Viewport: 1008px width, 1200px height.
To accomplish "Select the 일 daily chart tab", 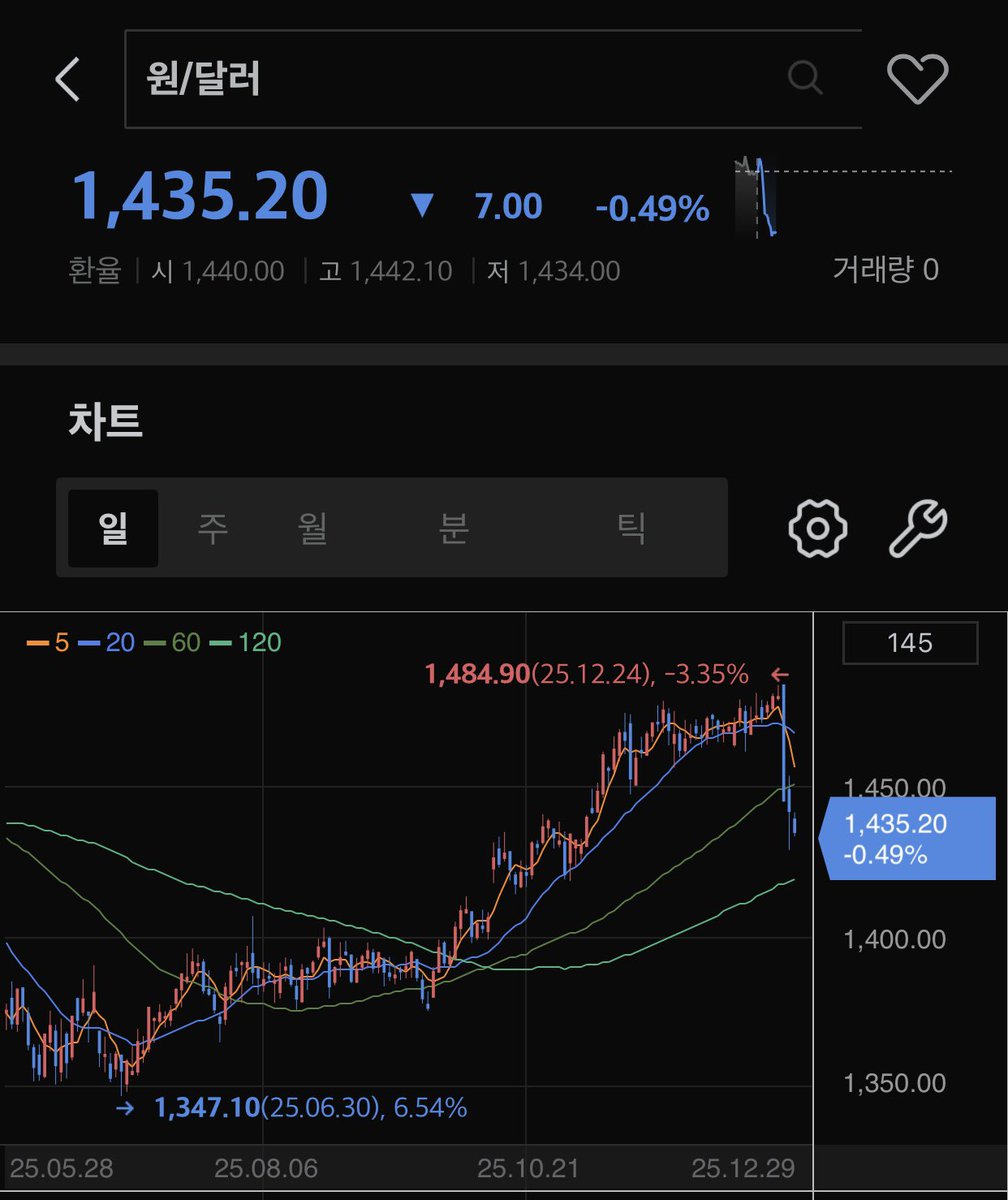I will point(113,528).
